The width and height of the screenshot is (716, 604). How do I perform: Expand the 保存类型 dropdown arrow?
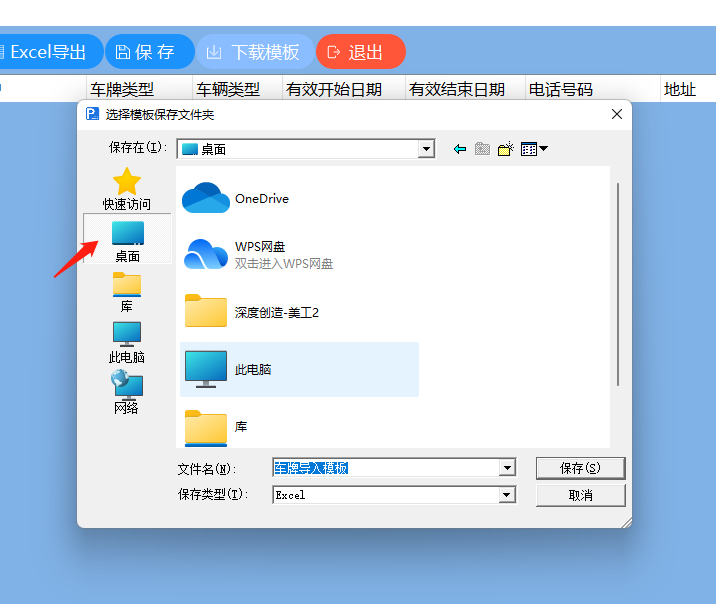coord(507,495)
